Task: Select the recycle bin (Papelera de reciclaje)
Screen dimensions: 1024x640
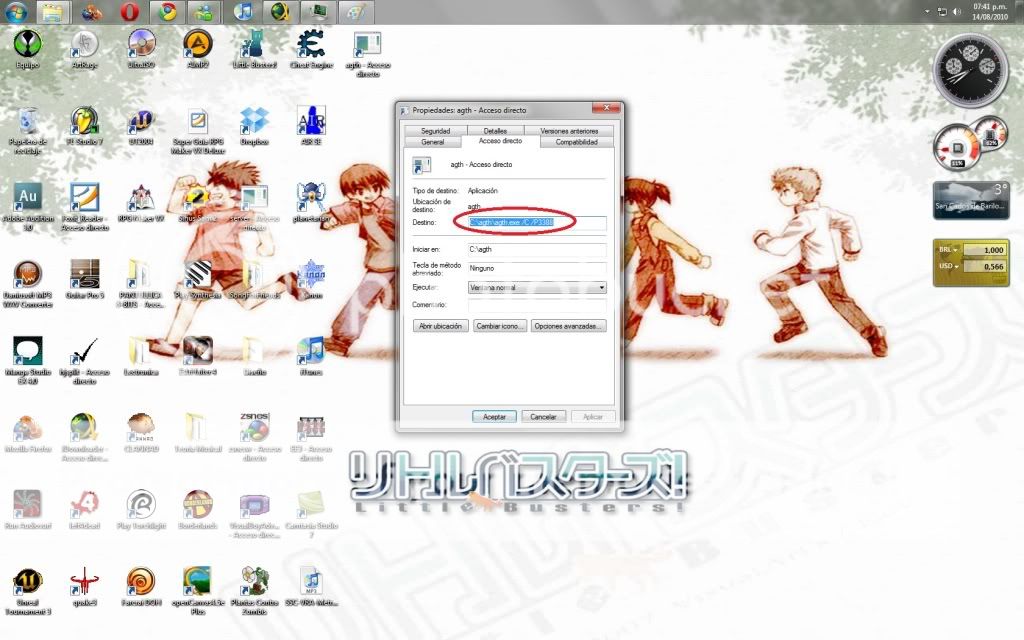Action: pos(27,131)
